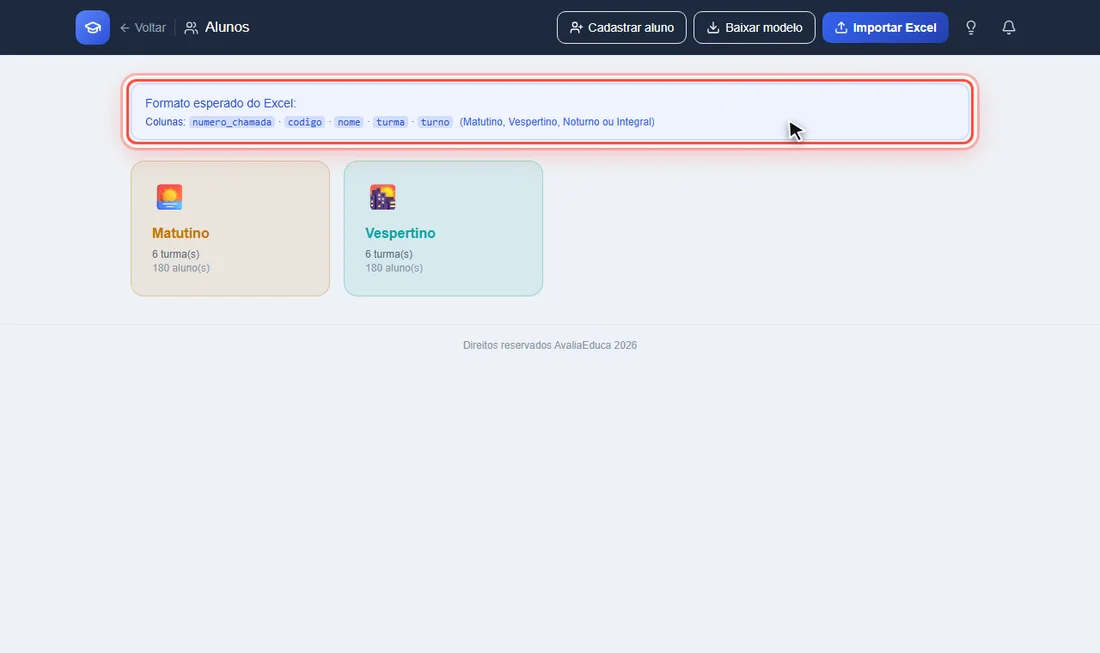Click the turno column tag
1100x653 pixels.
pyautogui.click(x=435, y=122)
